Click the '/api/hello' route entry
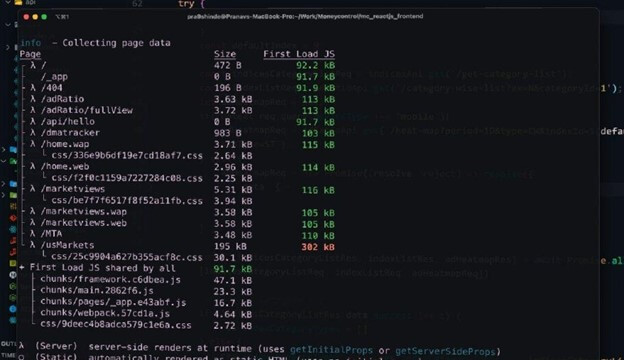The image size is (624, 360). [68, 121]
